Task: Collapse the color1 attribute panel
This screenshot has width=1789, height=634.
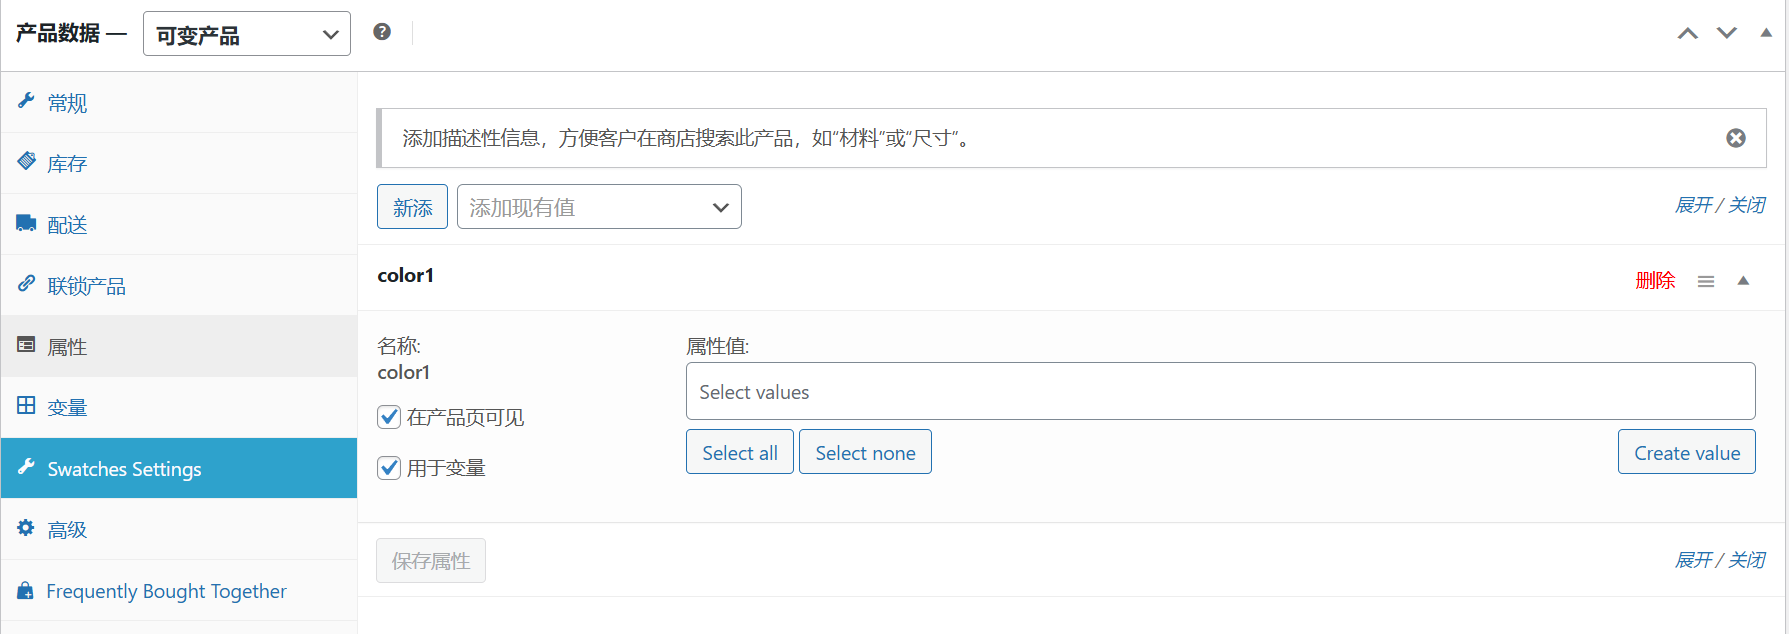Action: [1744, 281]
